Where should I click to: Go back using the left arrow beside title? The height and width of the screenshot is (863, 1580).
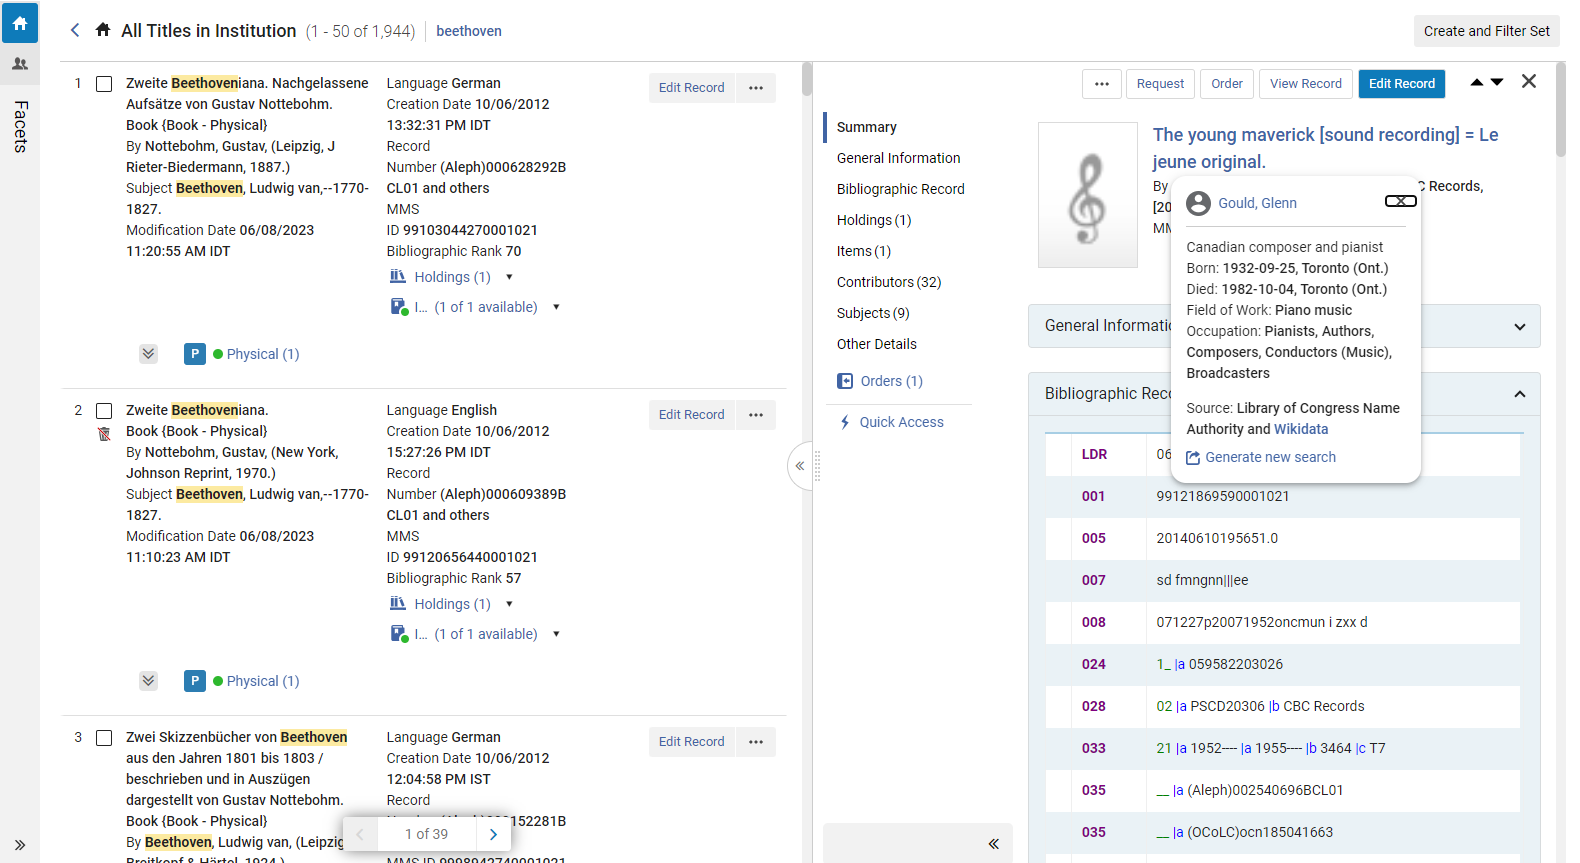(75, 30)
